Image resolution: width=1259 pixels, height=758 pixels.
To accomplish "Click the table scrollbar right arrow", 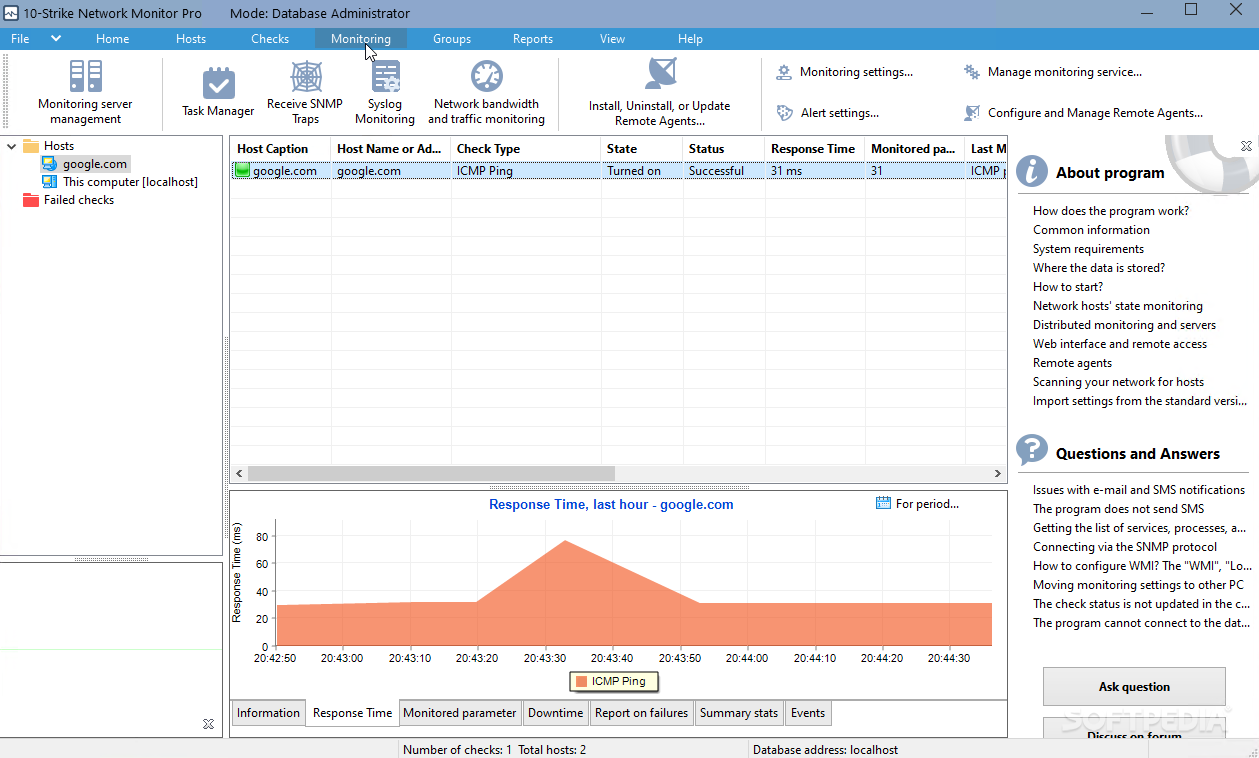I will pyautogui.click(x=998, y=474).
